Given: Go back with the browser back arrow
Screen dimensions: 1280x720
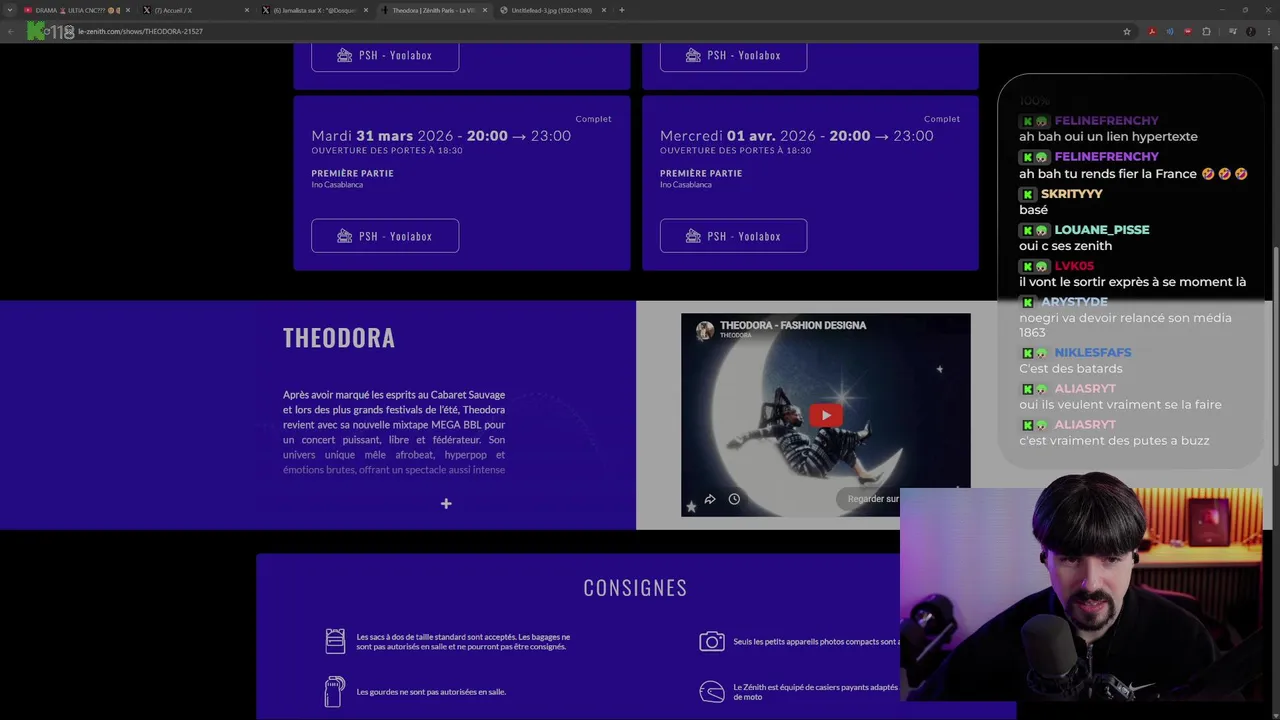Looking at the screenshot, I should click(x=11, y=31).
